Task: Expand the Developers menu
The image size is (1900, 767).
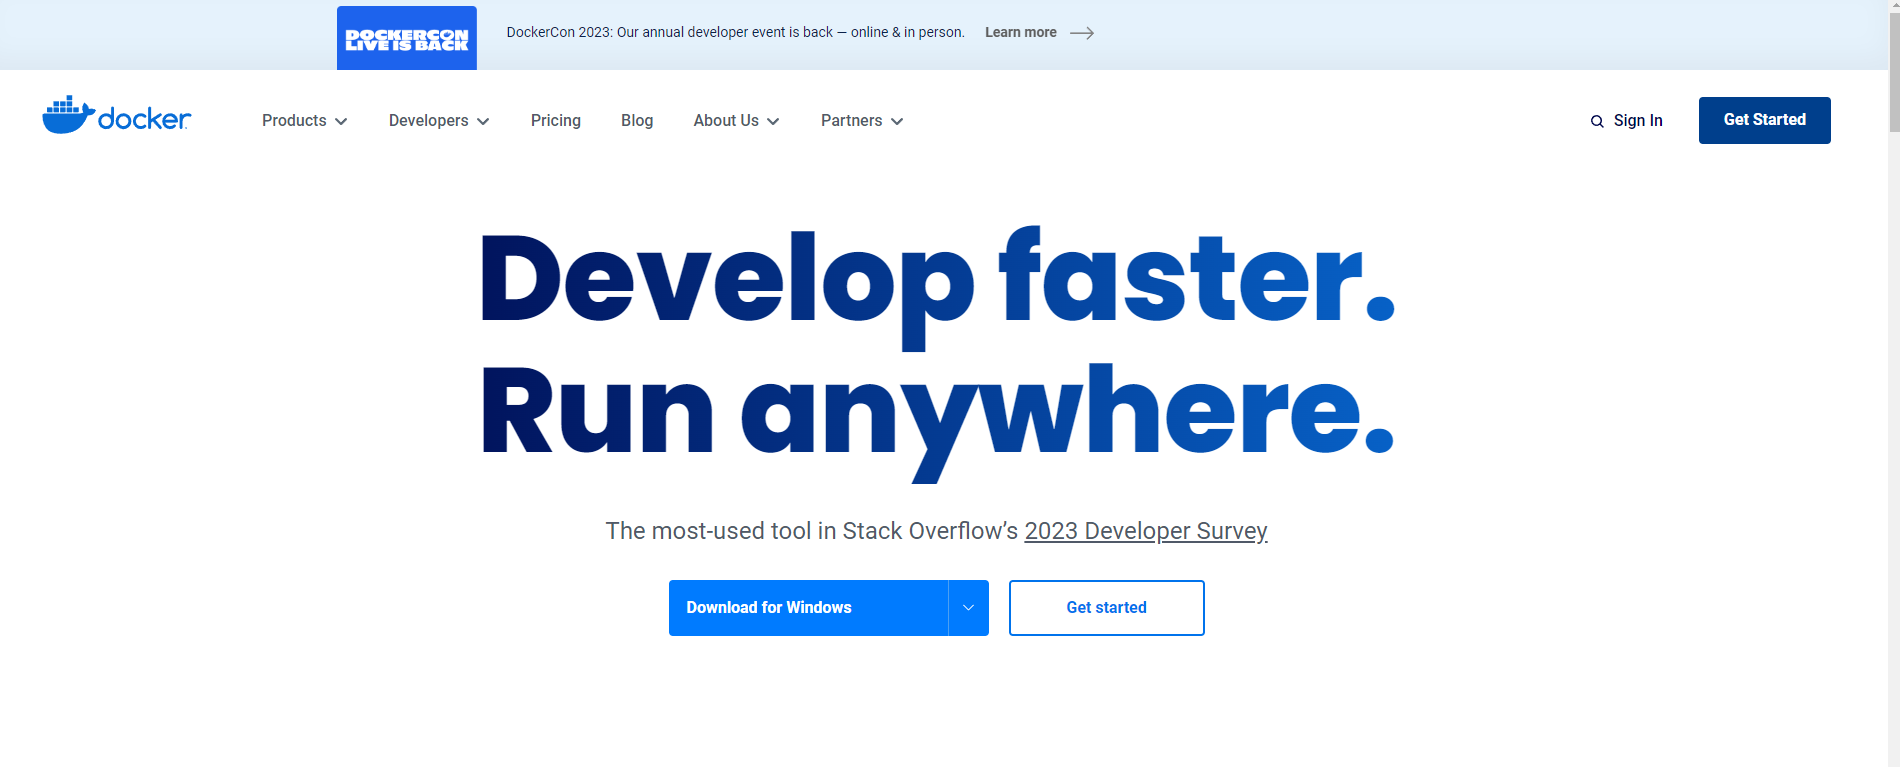Action: tap(439, 121)
